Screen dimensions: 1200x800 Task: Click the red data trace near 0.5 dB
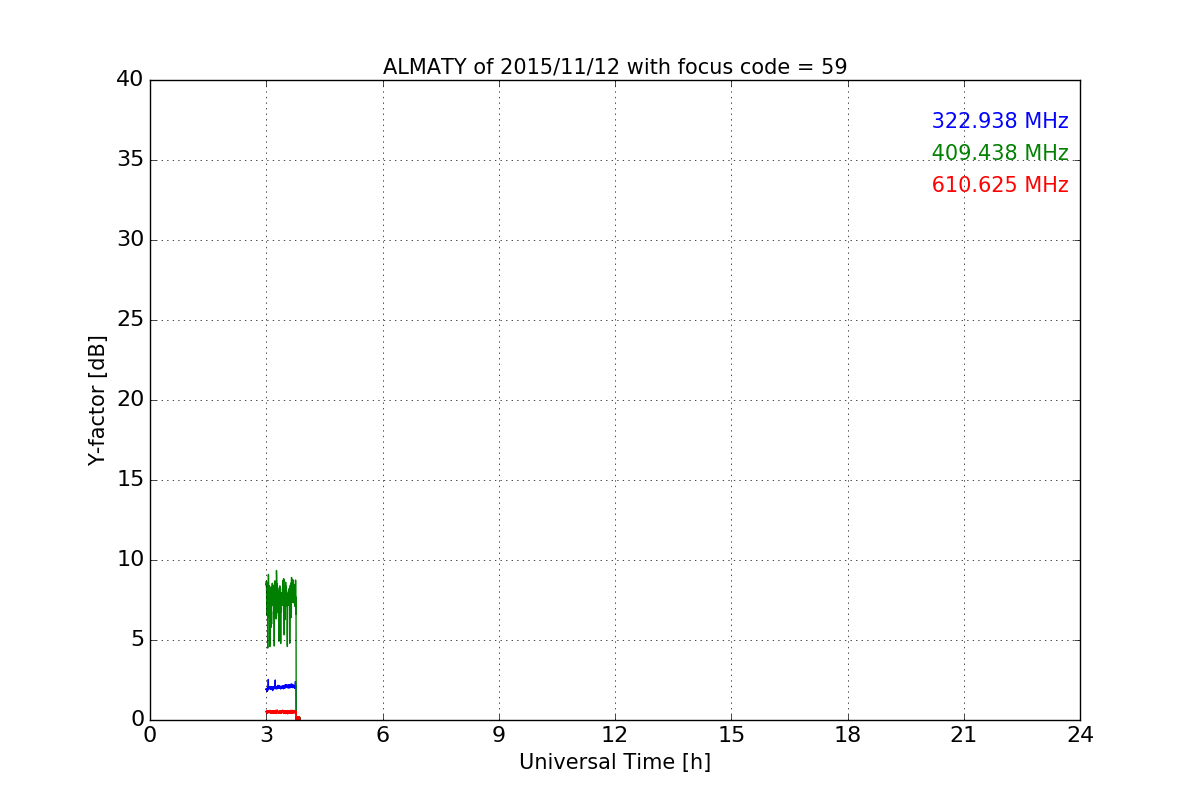(x=281, y=711)
